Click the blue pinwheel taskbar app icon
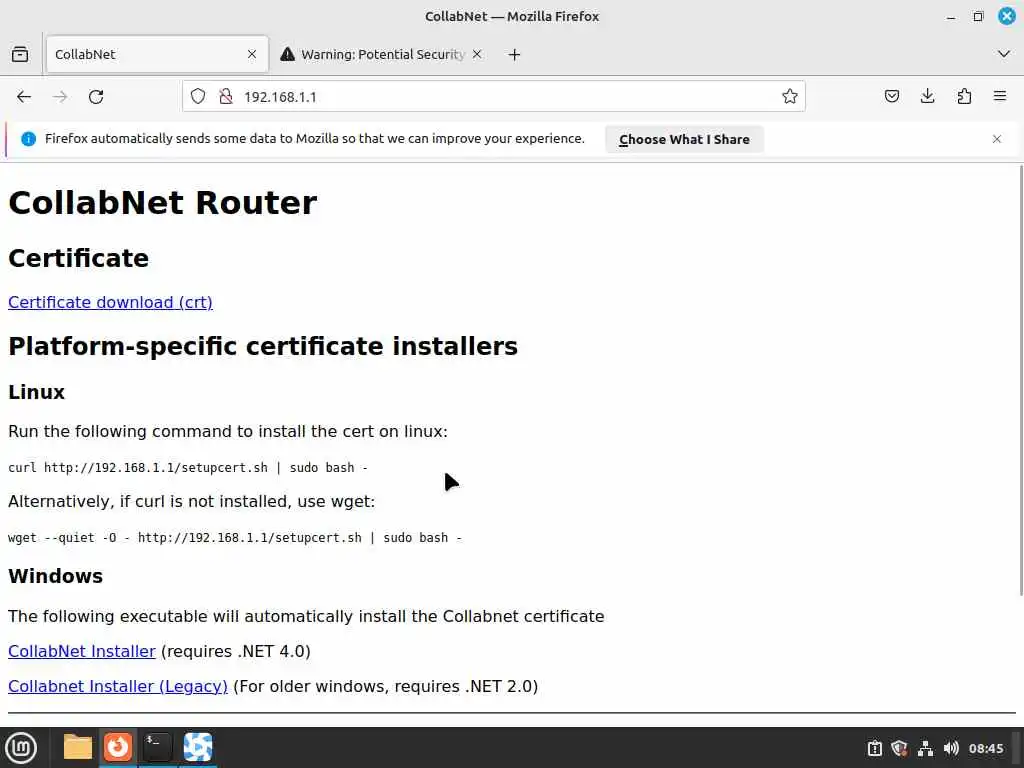The image size is (1024, 768). point(198,747)
